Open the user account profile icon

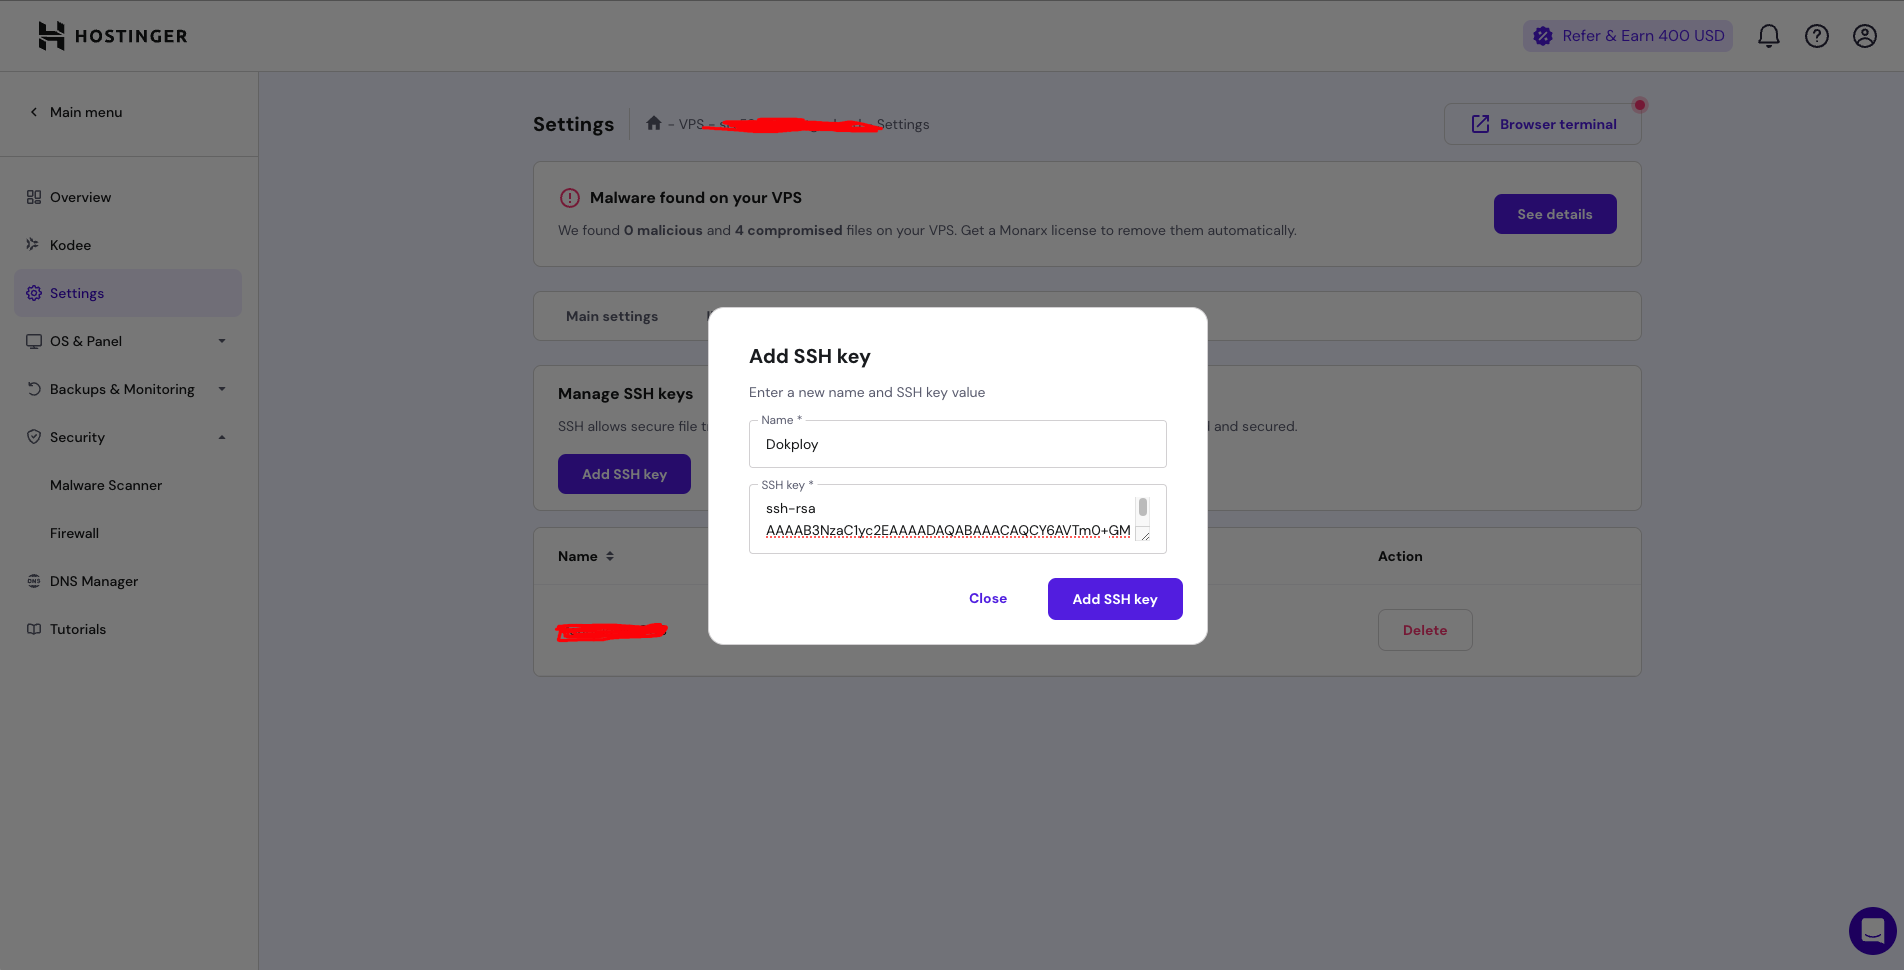point(1864,36)
